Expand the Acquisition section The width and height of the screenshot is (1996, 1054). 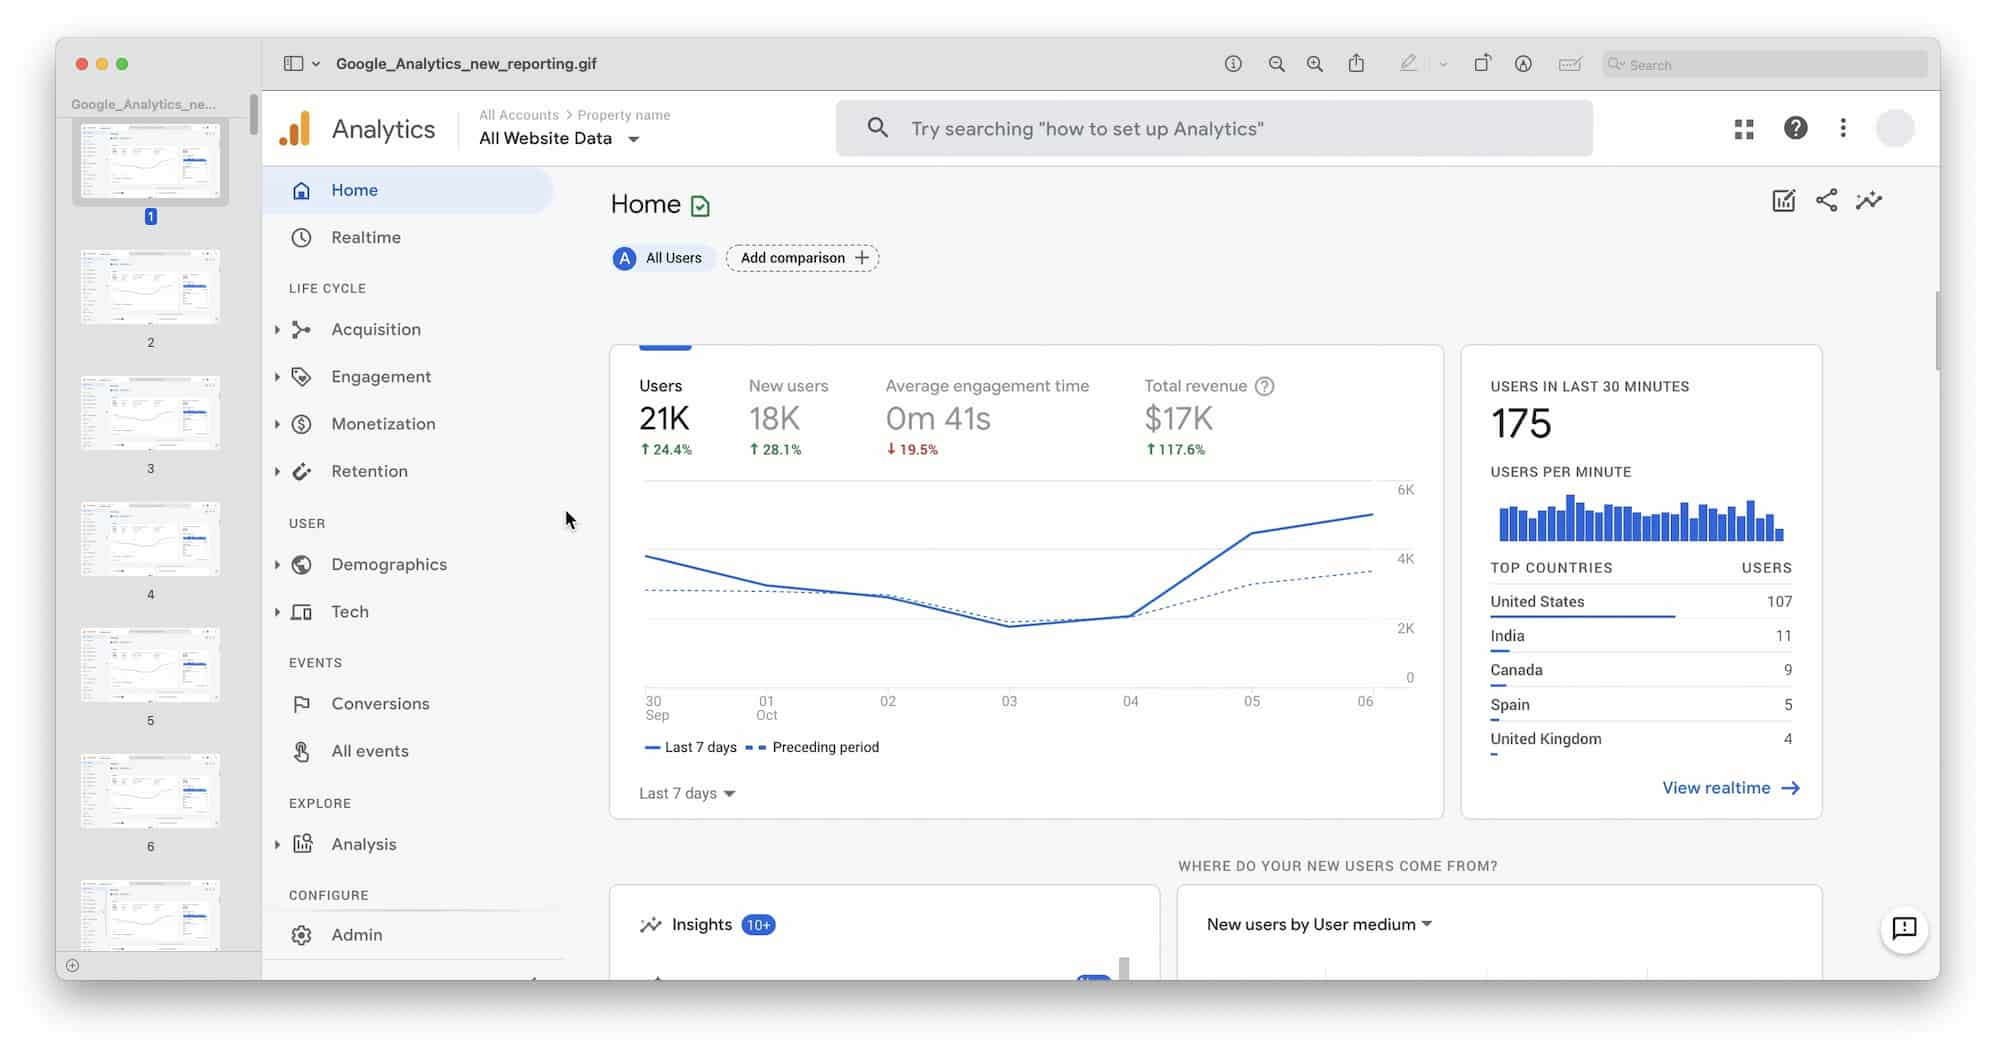click(x=277, y=329)
